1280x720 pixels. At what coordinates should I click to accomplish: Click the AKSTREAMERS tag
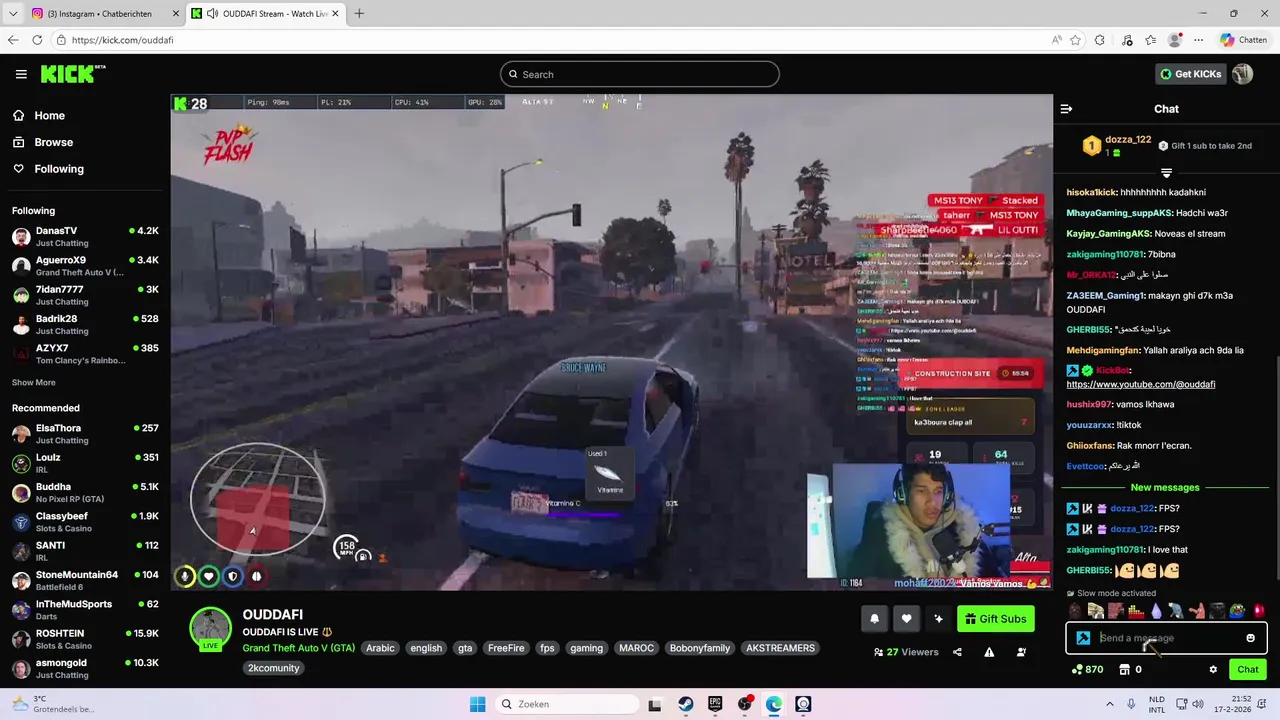pyautogui.click(x=780, y=648)
